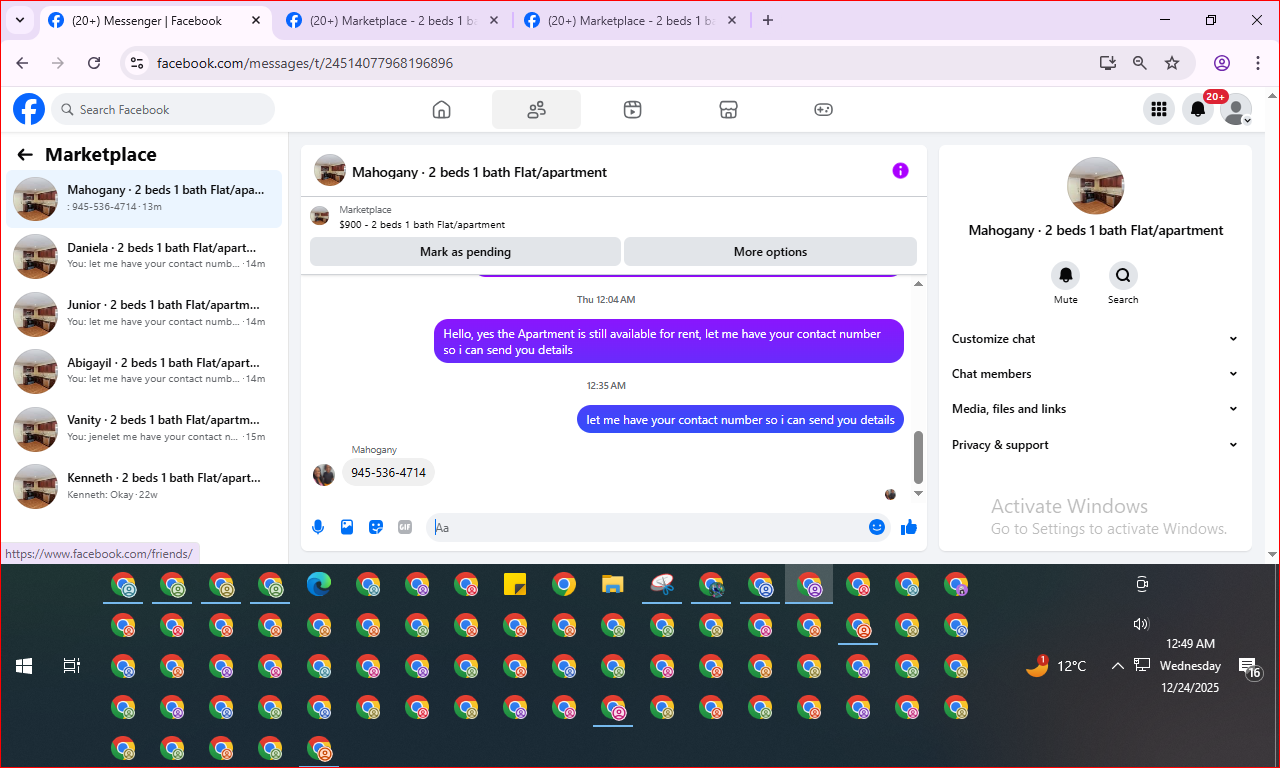Open conversation information purple icon

(x=900, y=171)
